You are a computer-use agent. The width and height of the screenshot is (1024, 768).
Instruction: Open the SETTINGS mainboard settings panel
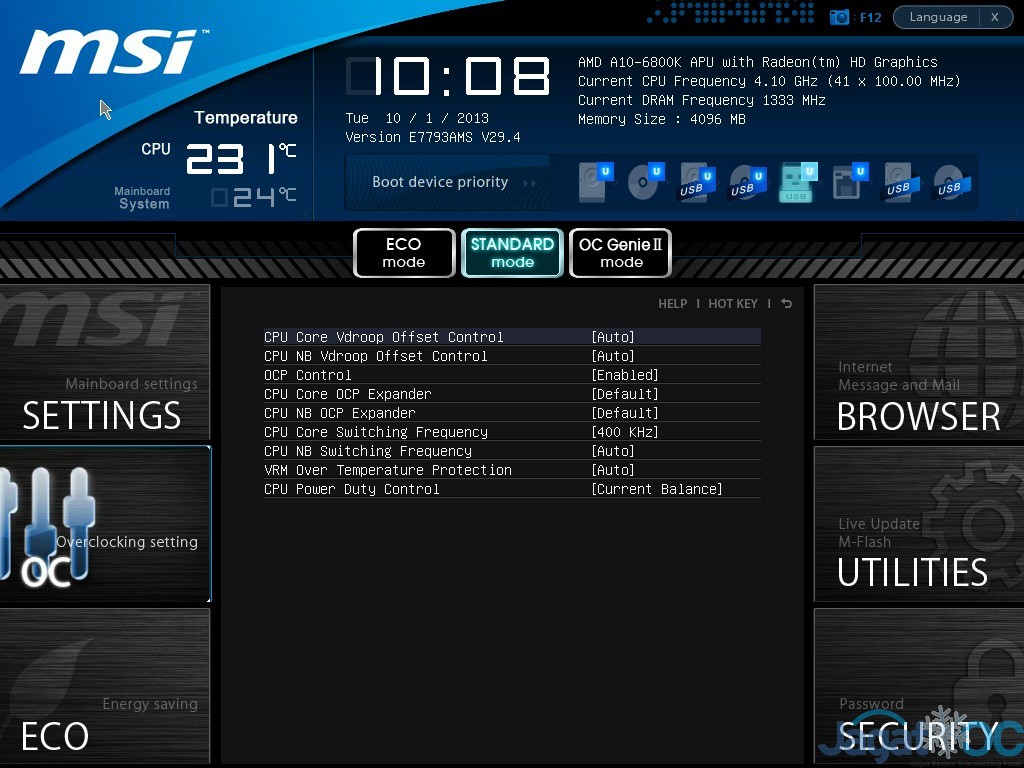tap(104, 362)
